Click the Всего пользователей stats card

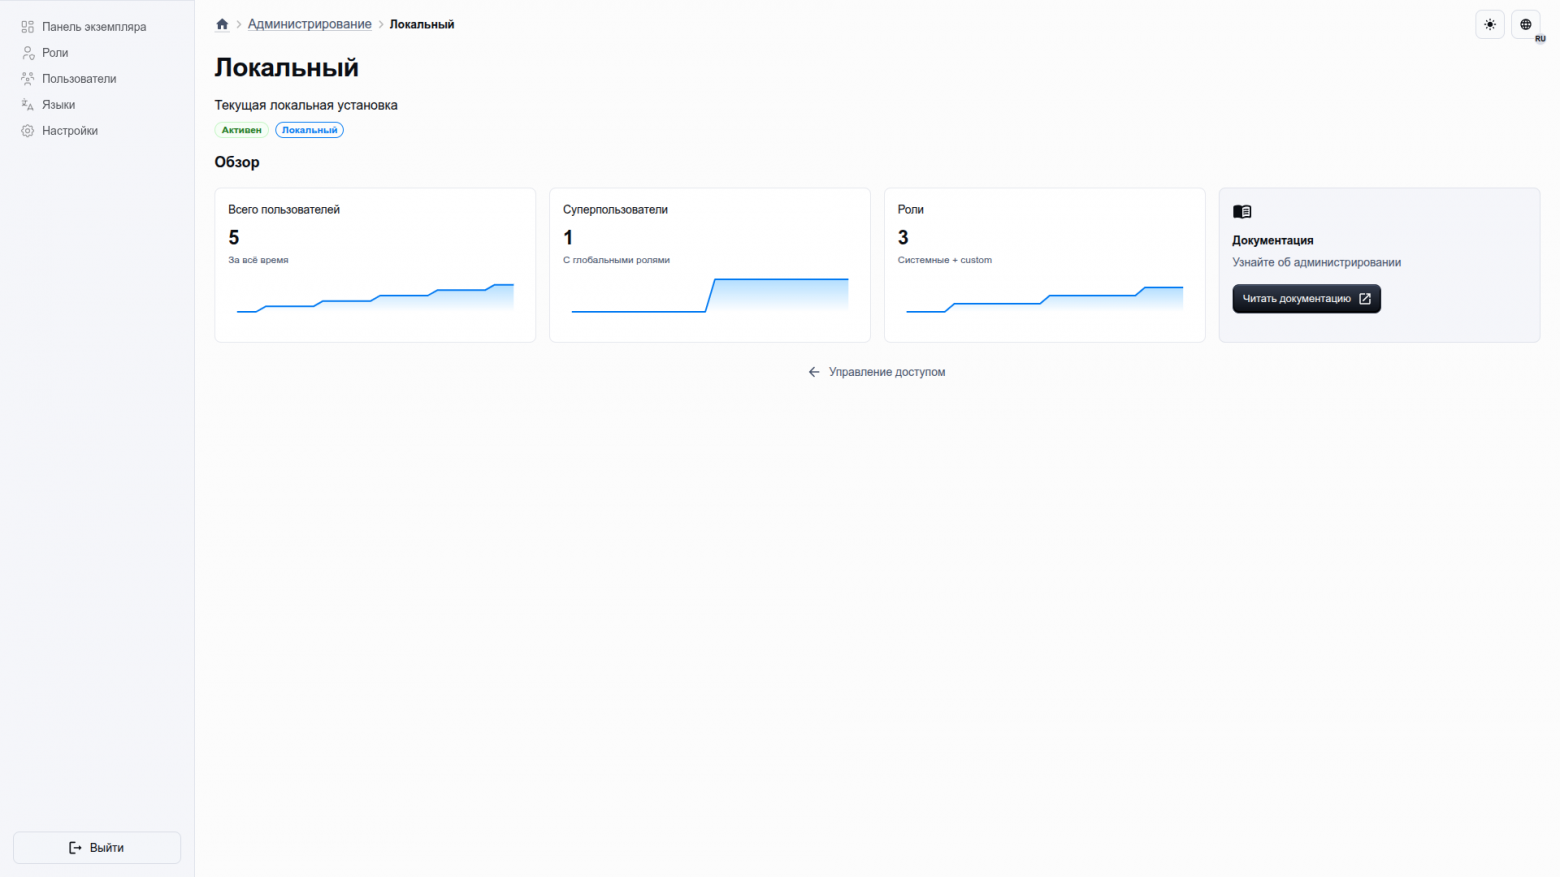point(375,265)
